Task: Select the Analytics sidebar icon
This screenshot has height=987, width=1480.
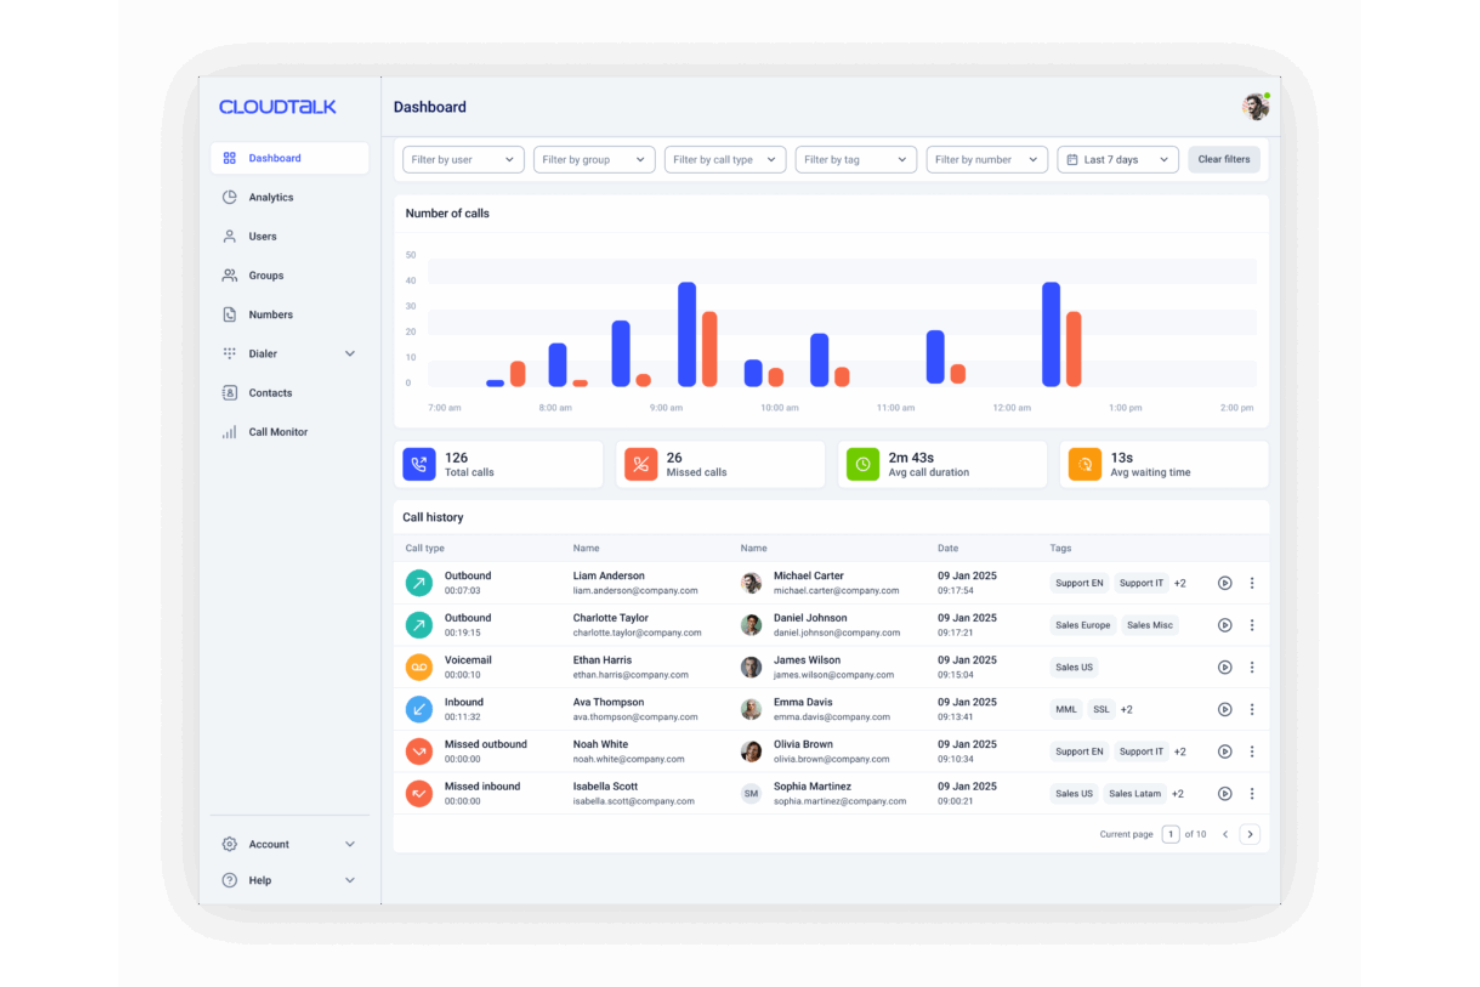Action: (229, 197)
